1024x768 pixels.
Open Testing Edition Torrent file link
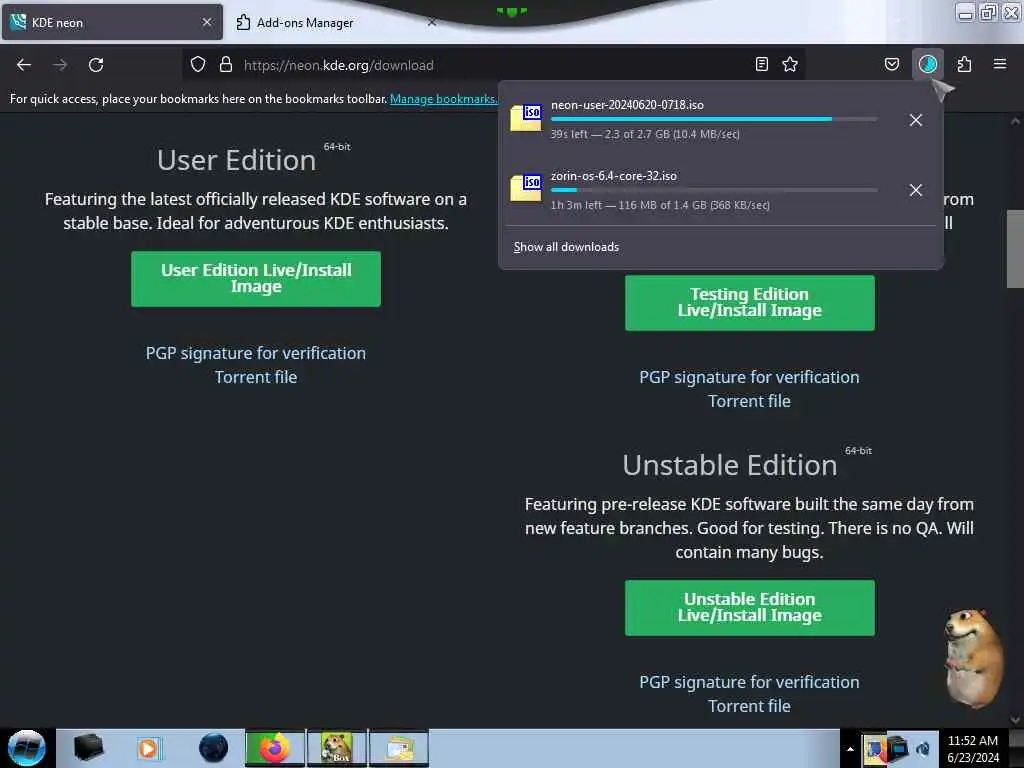click(x=750, y=401)
